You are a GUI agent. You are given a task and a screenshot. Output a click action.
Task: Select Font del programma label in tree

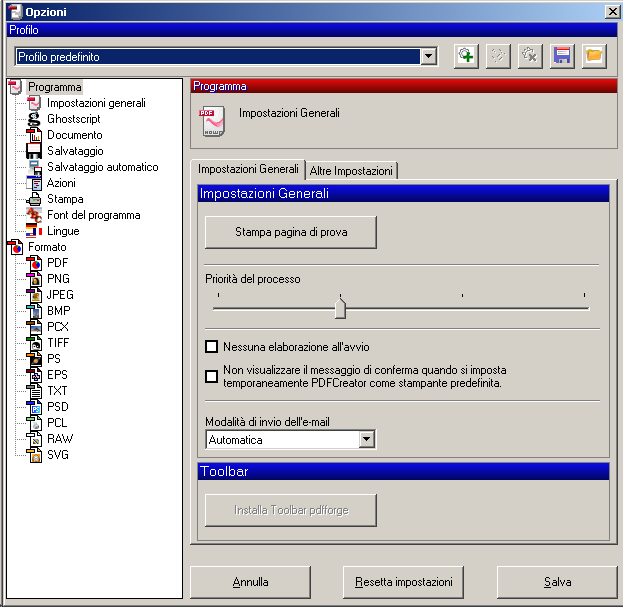[94, 215]
